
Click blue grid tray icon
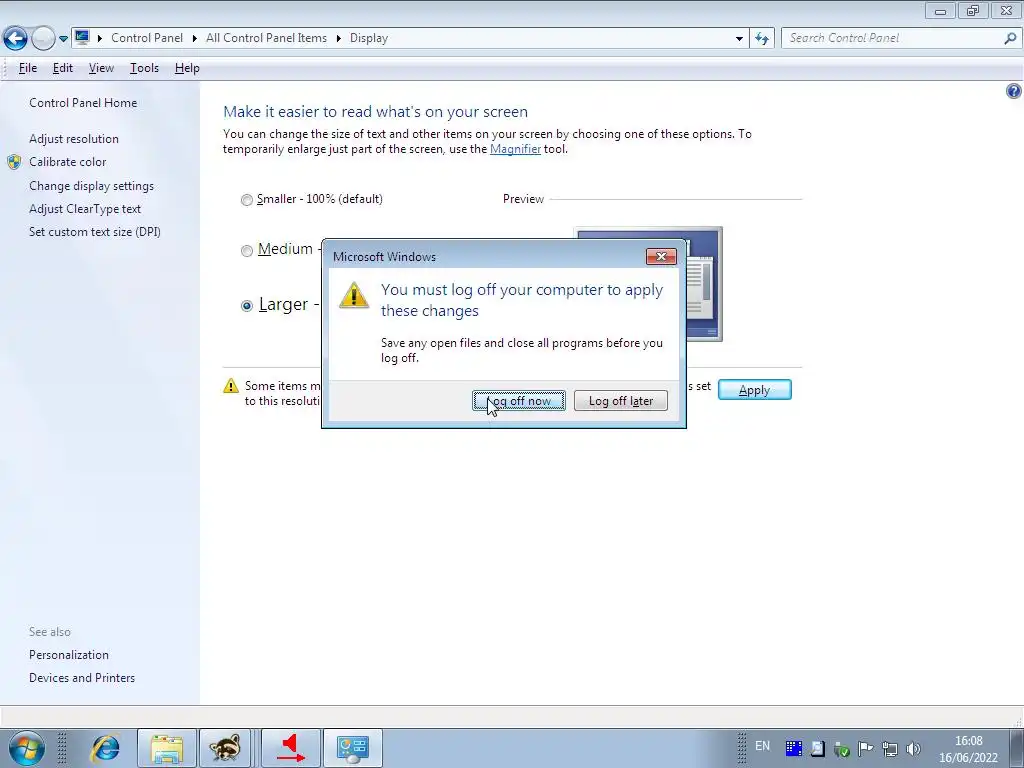click(793, 748)
